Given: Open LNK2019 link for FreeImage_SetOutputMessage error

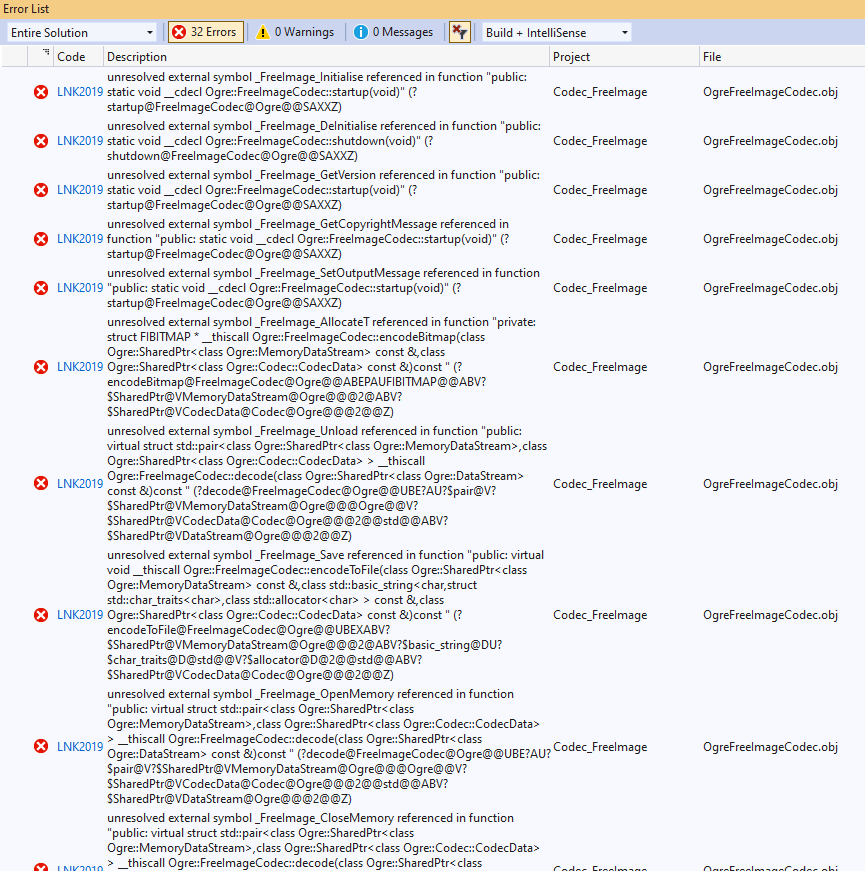Looking at the screenshot, I should tap(80, 288).
